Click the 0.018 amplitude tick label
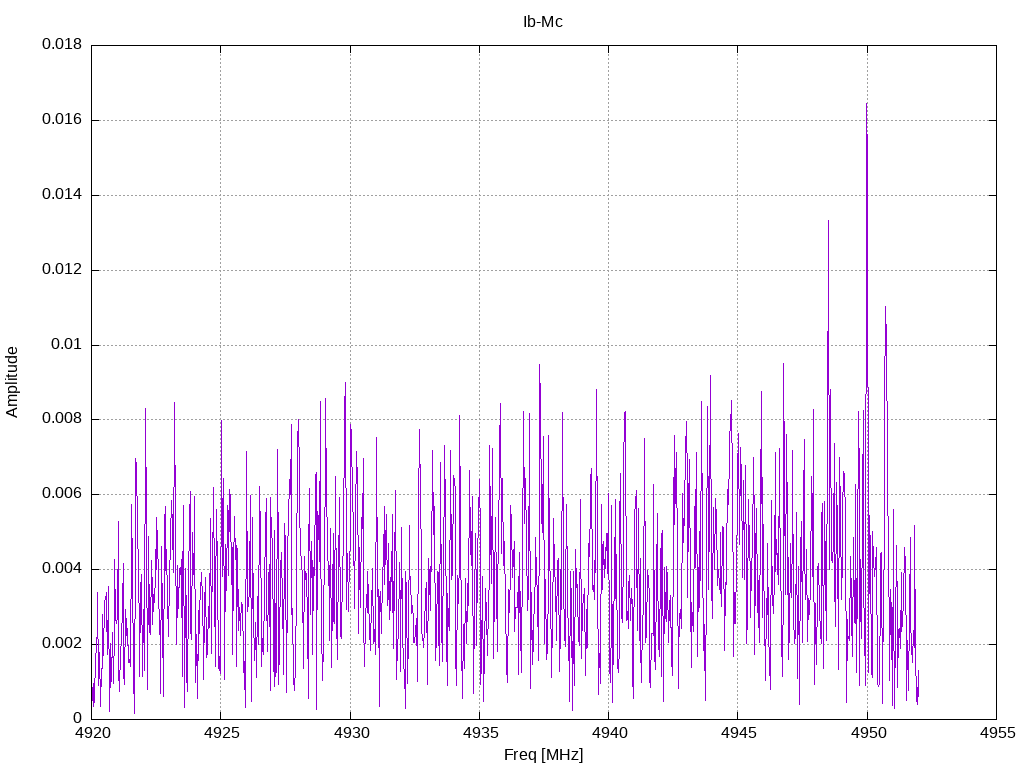Image resolution: width=1024 pixels, height=768 pixels. [61, 45]
